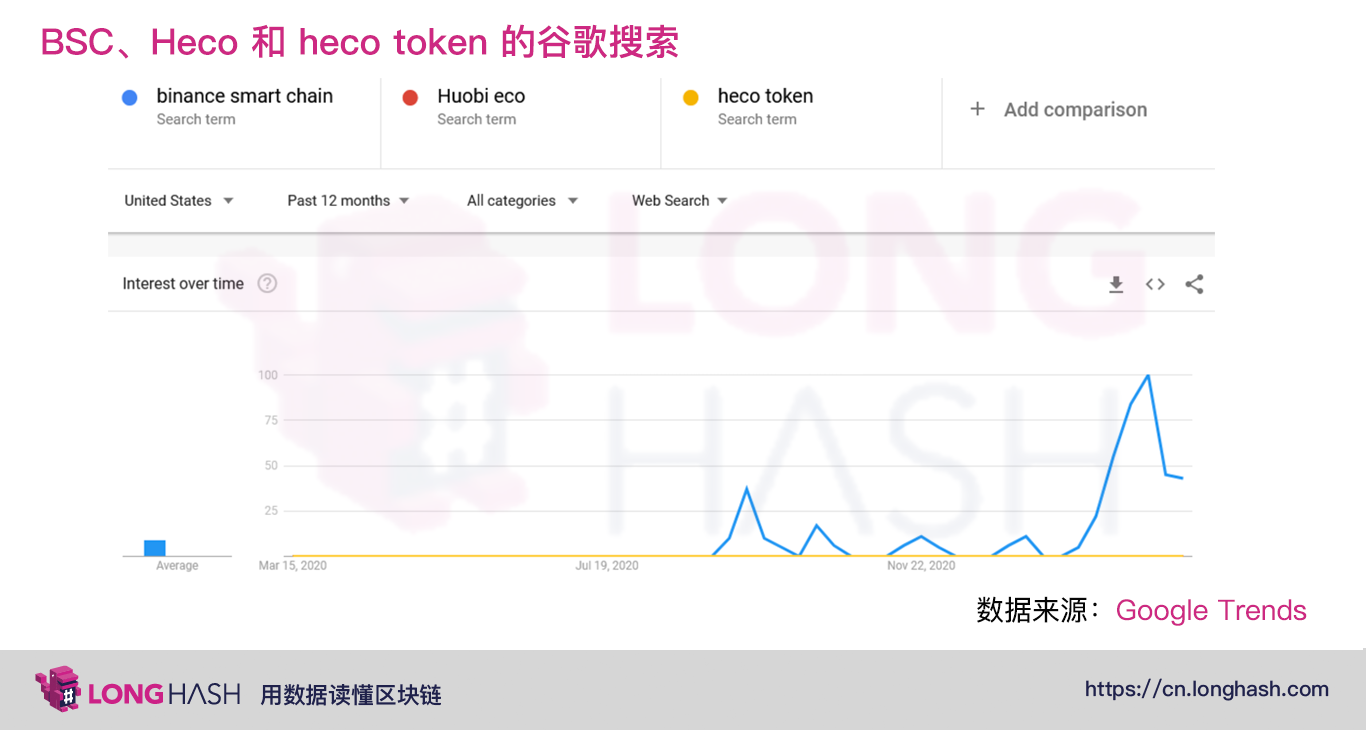The height and width of the screenshot is (730, 1366).
Task: Click the LongHash robot logo
Action: coord(57,689)
